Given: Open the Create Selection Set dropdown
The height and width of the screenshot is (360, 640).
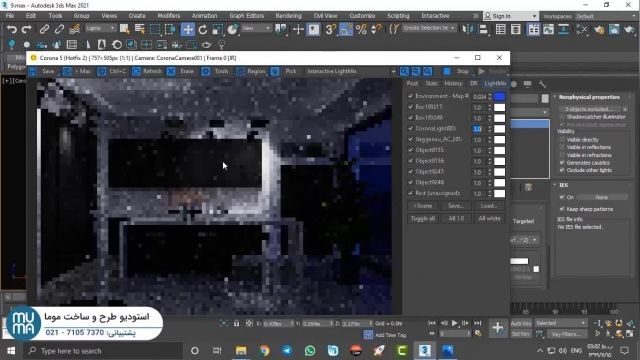Looking at the screenshot, I should click(429, 28).
